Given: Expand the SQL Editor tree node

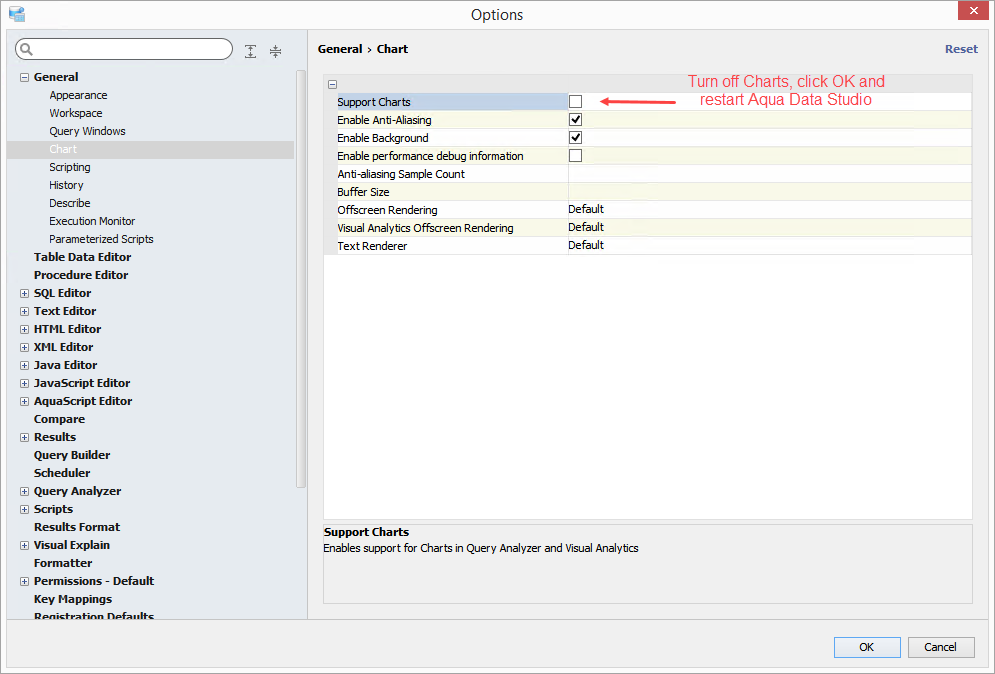Looking at the screenshot, I should tap(24, 293).
